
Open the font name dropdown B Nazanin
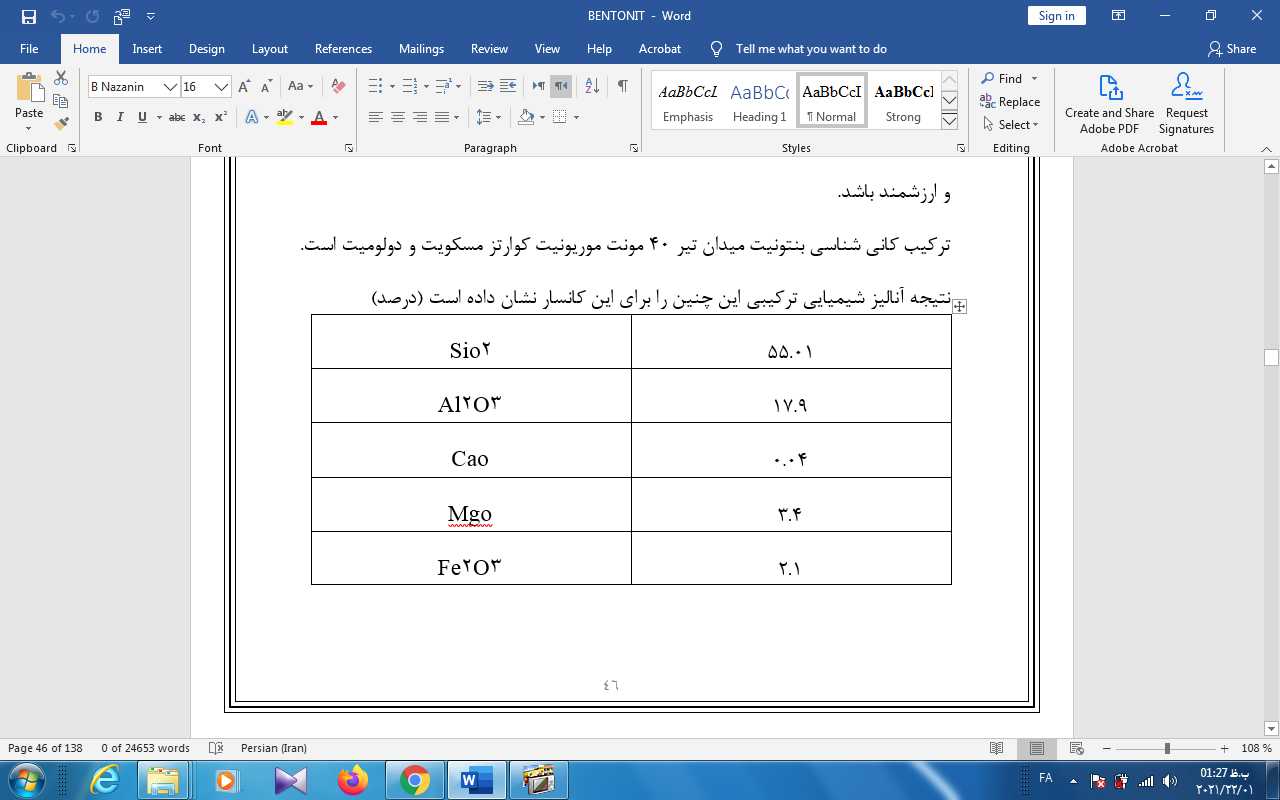point(170,87)
